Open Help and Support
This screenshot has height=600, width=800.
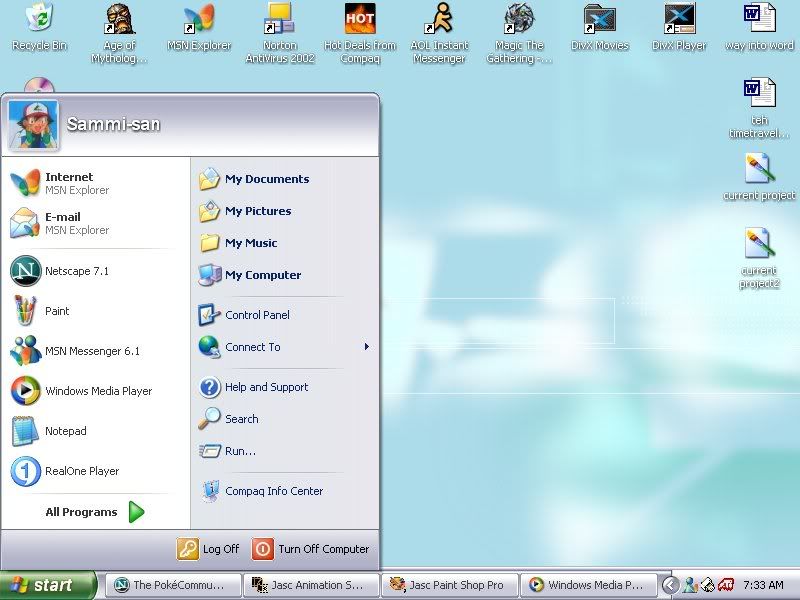click(x=285, y=387)
